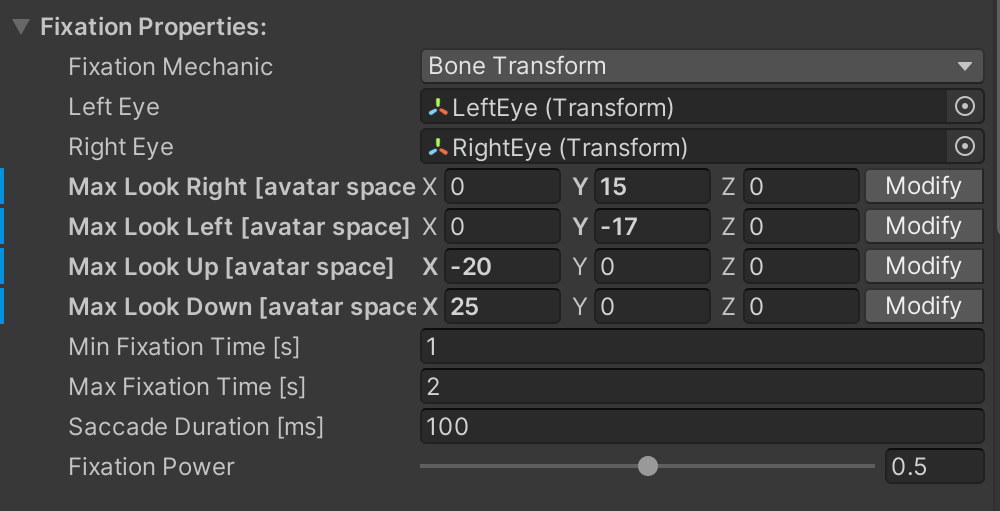Select the Min Fixation Time field
Screen dimensions: 1000x511
(702, 346)
